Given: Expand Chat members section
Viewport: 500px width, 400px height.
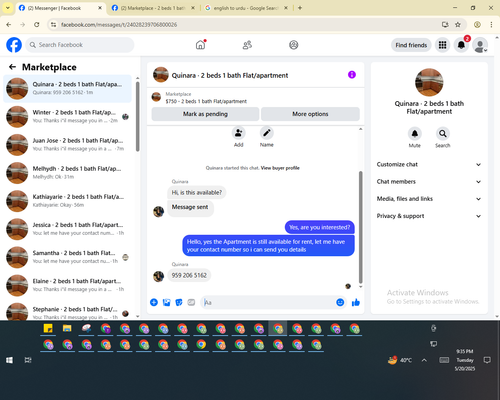Looking at the screenshot, I should 429,182.
